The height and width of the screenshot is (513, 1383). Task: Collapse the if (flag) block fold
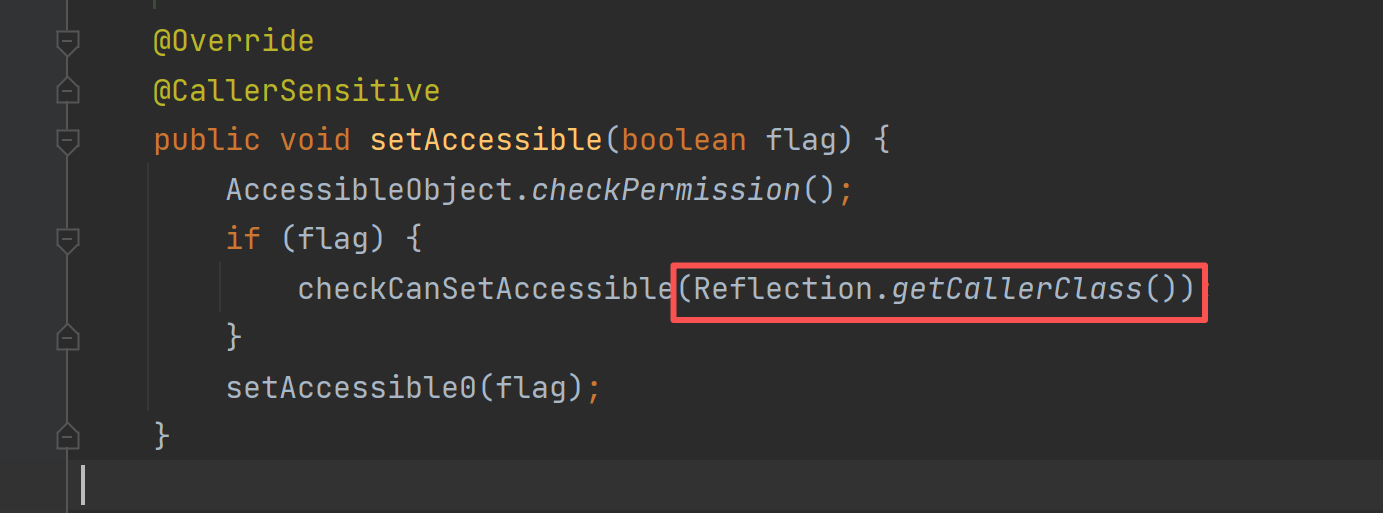pos(67,239)
